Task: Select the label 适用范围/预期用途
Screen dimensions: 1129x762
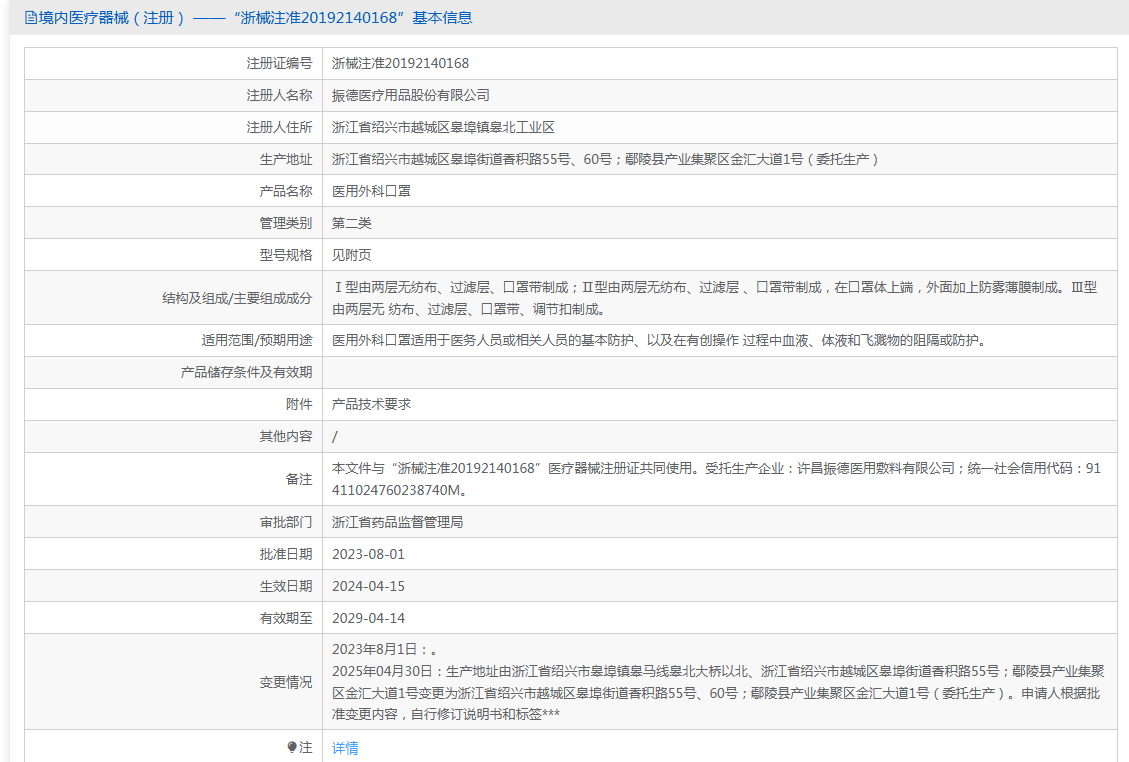Action: tap(257, 341)
